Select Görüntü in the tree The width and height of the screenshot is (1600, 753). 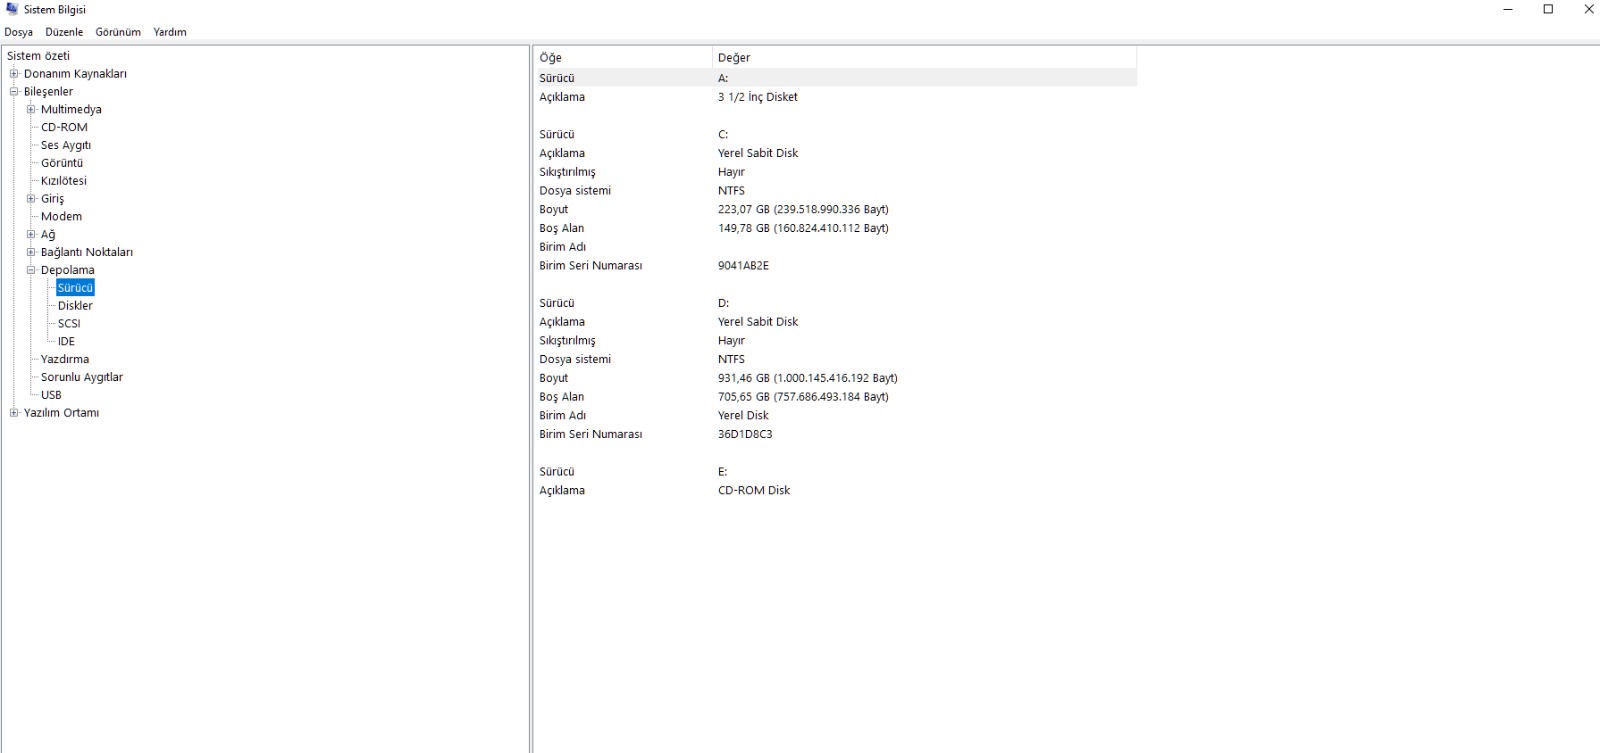(62, 163)
